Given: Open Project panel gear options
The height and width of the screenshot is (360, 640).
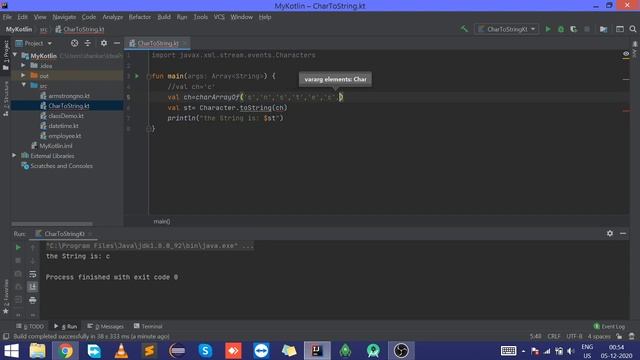Looking at the screenshot, I should click(x=104, y=43).
